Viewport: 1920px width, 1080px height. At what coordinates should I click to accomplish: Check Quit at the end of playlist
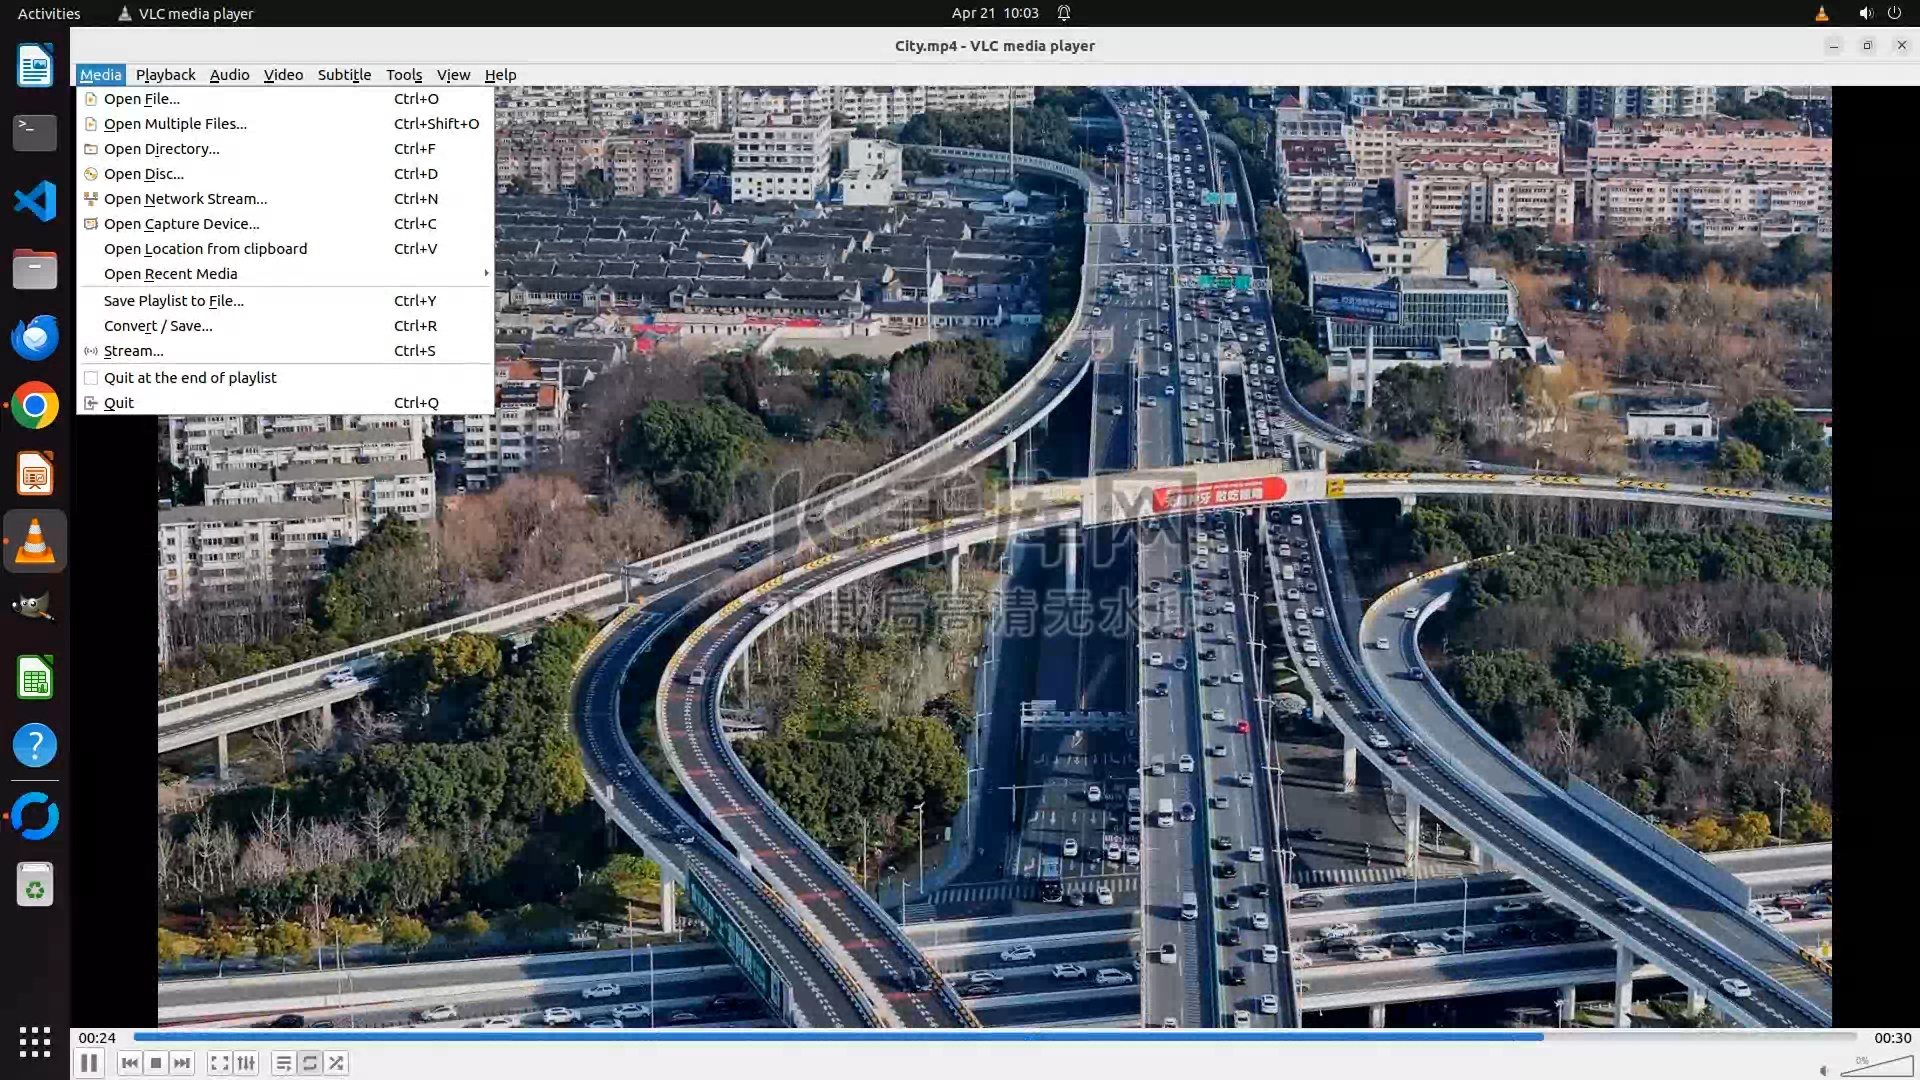pyautogui.click(x=190, y=378)
